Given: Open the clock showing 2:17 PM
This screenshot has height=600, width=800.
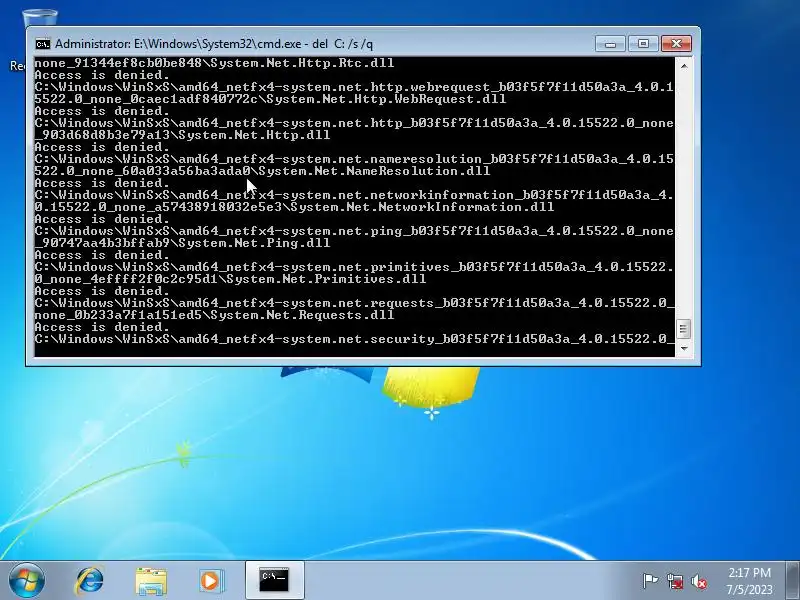Looking at the screenshot, I should point(749,572).
